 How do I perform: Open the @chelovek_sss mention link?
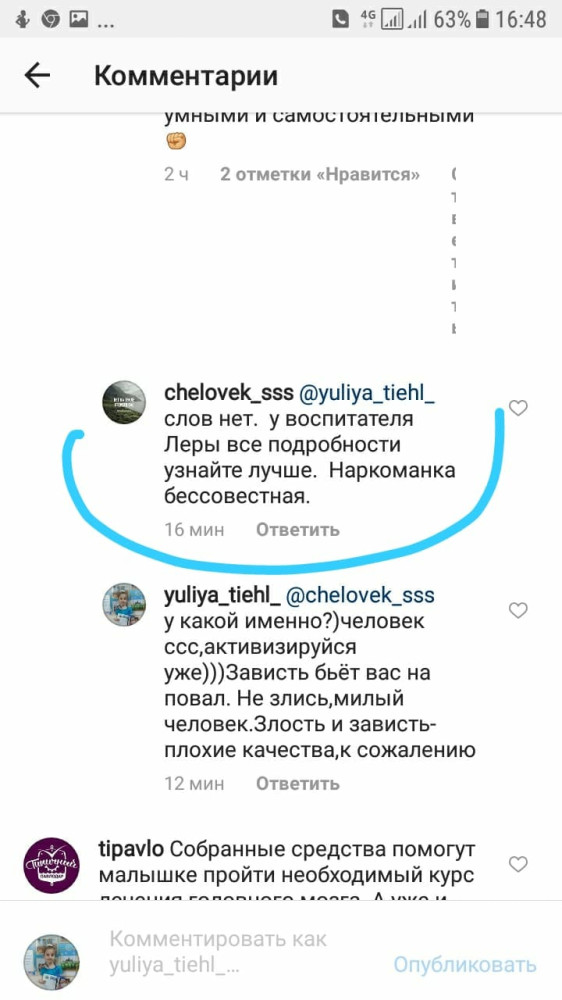[x=360, y=596]
